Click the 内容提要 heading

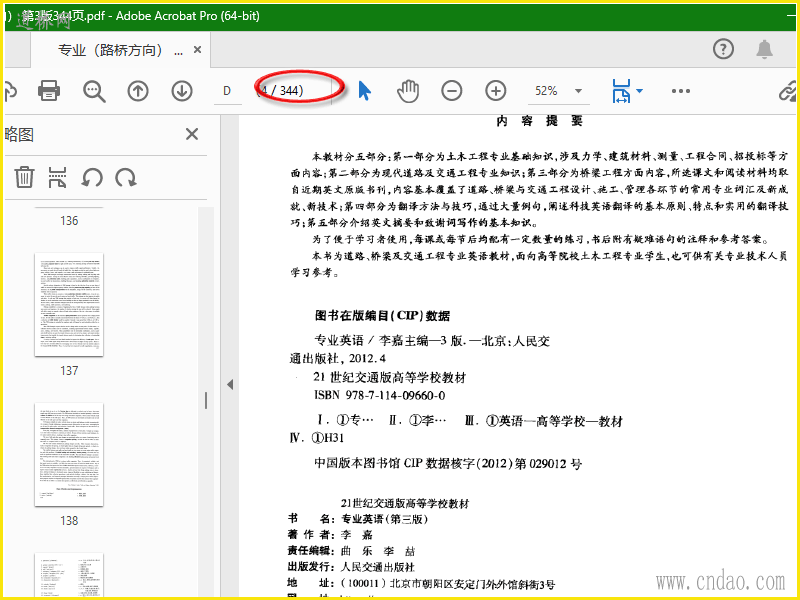tap(540, 121)
